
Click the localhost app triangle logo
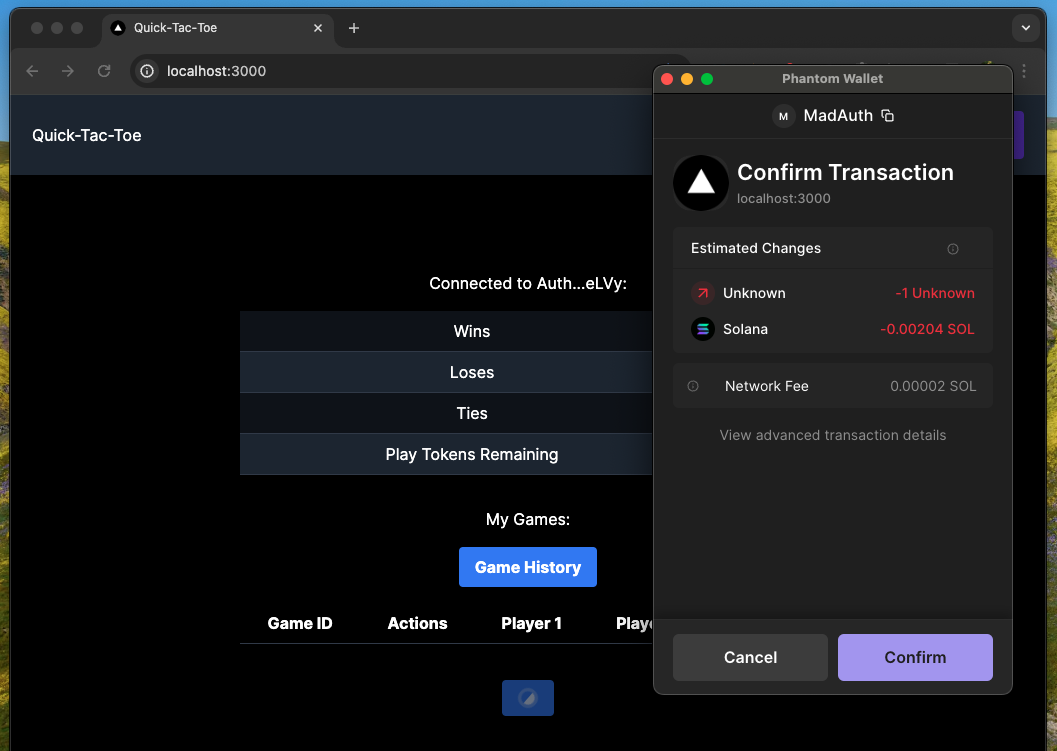[701, 183]
